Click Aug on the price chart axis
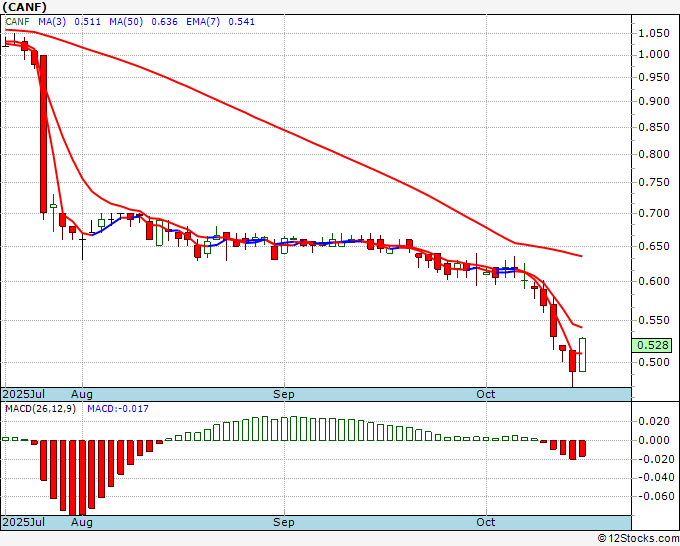The height and width of the screenshot is (546, 680). pyautogui.click(x=82, y=394)
